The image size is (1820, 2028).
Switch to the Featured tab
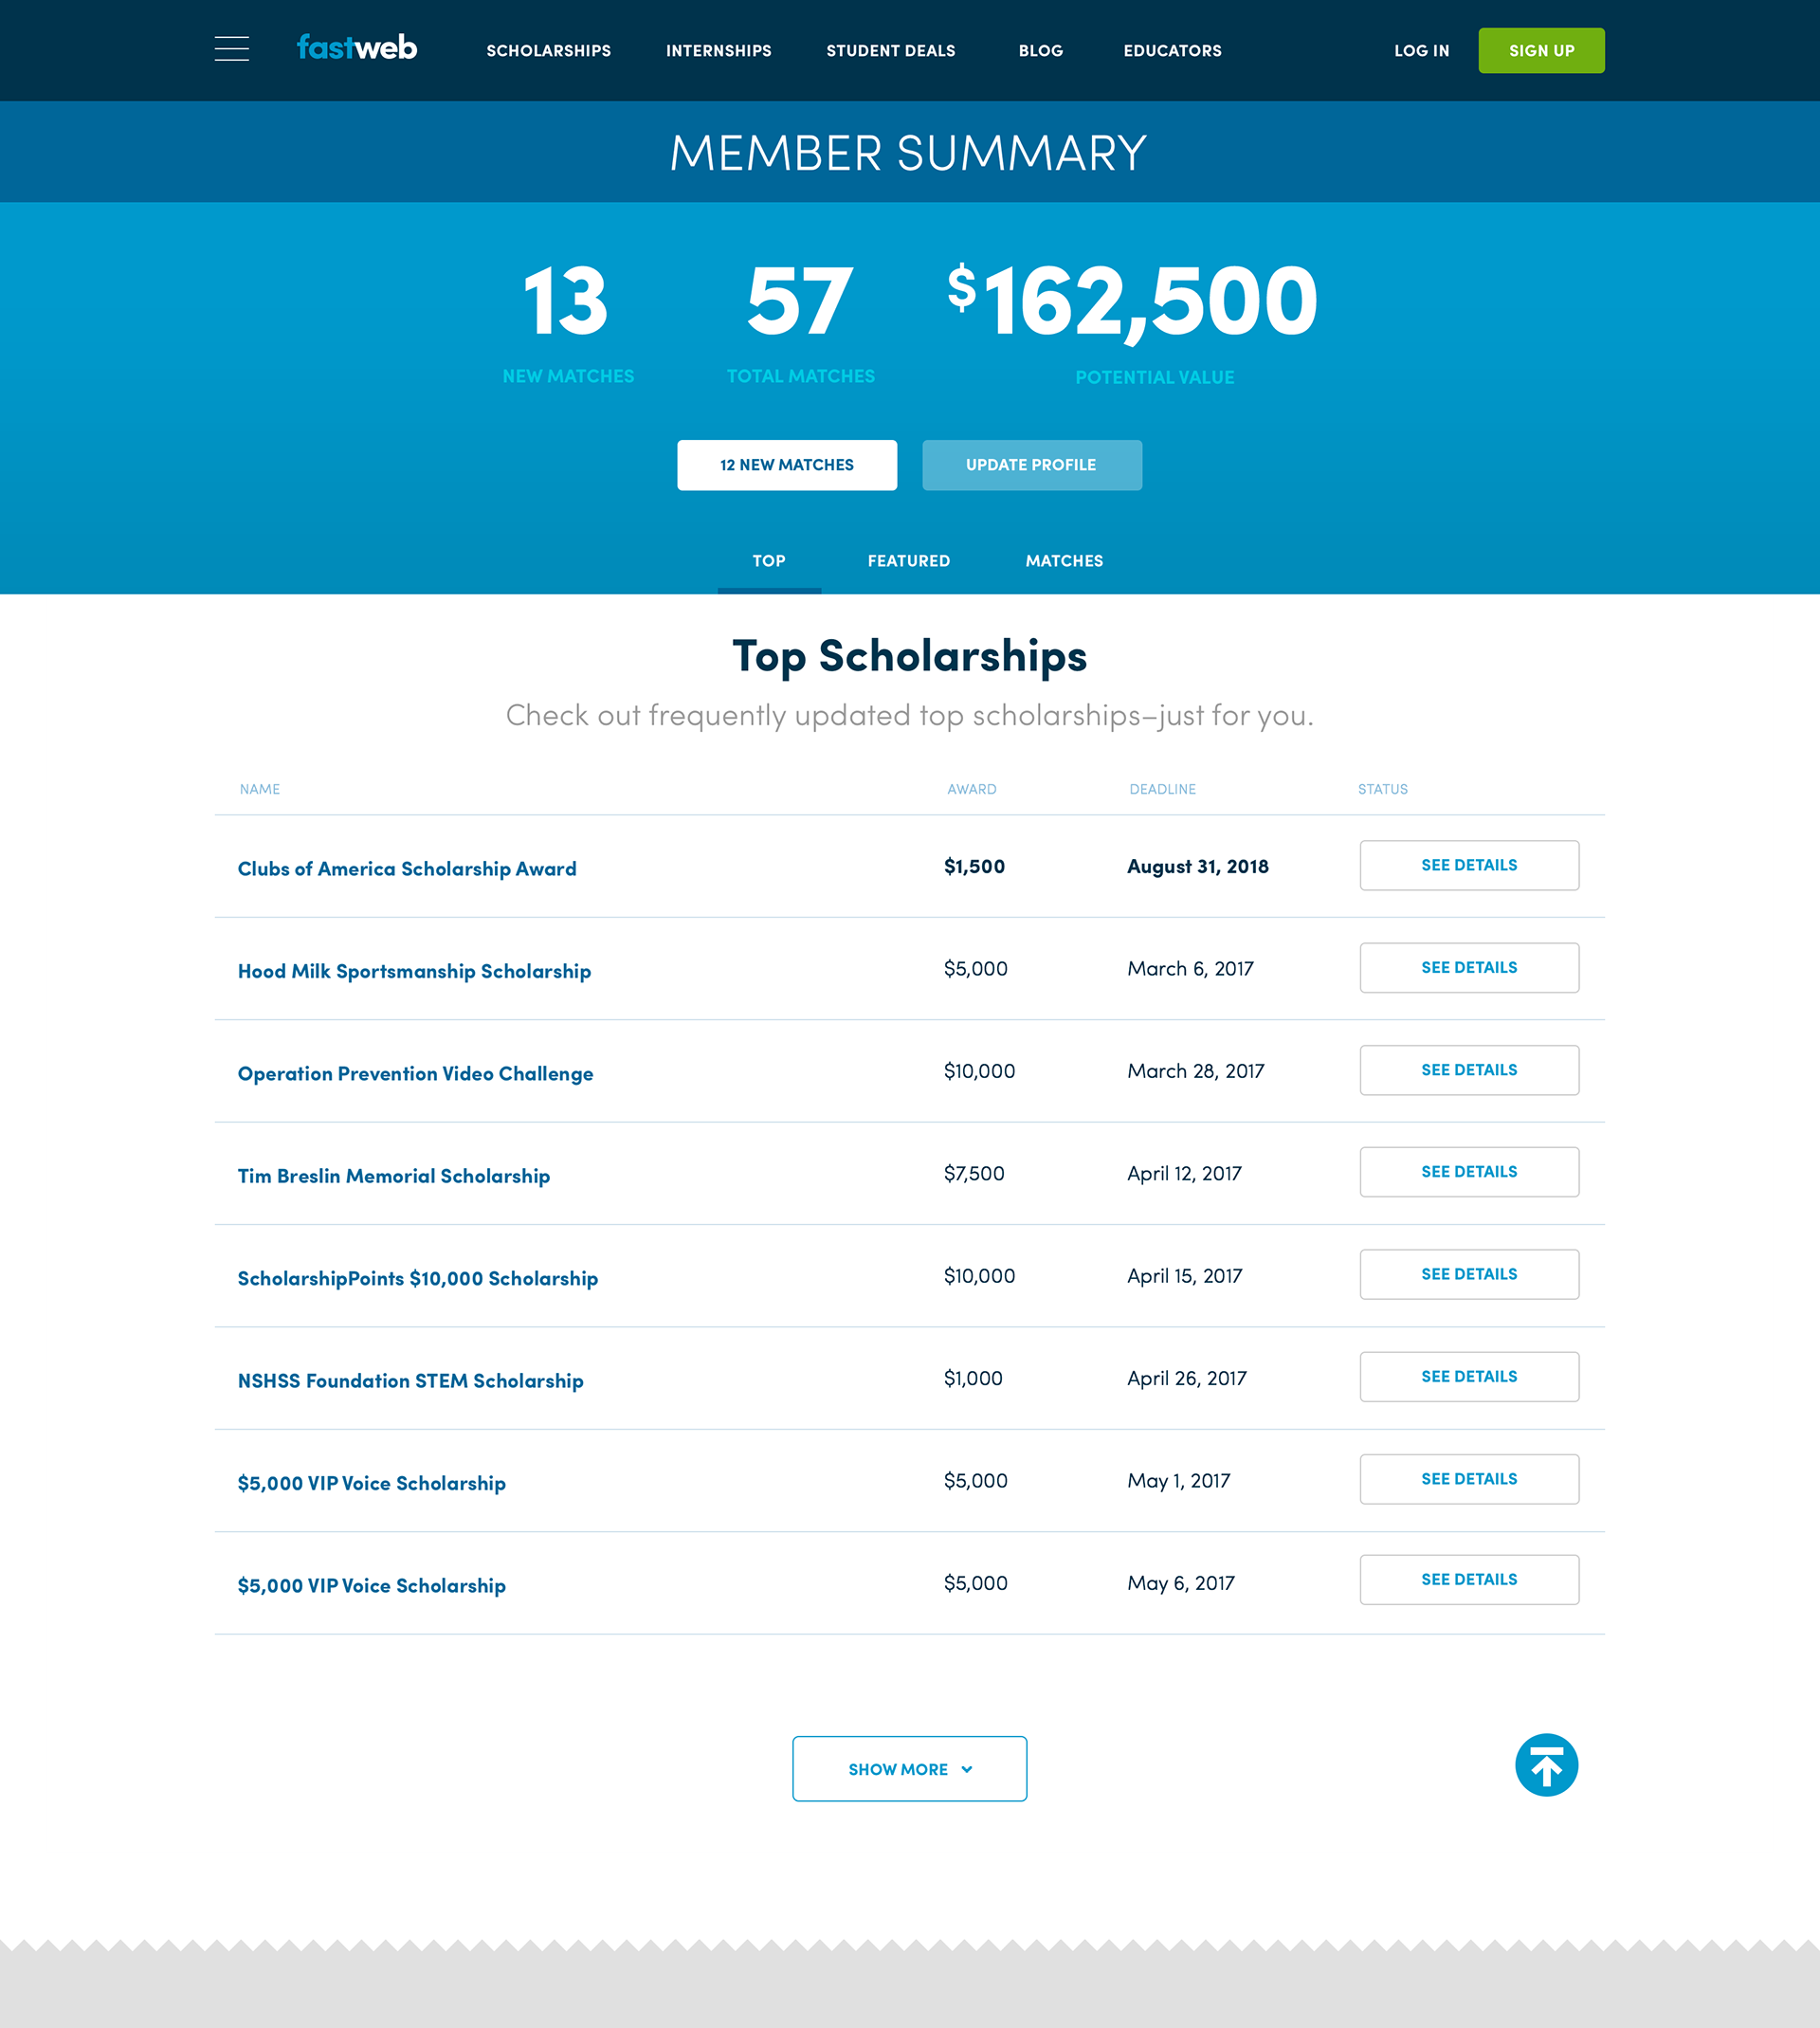tap(908, 561)
